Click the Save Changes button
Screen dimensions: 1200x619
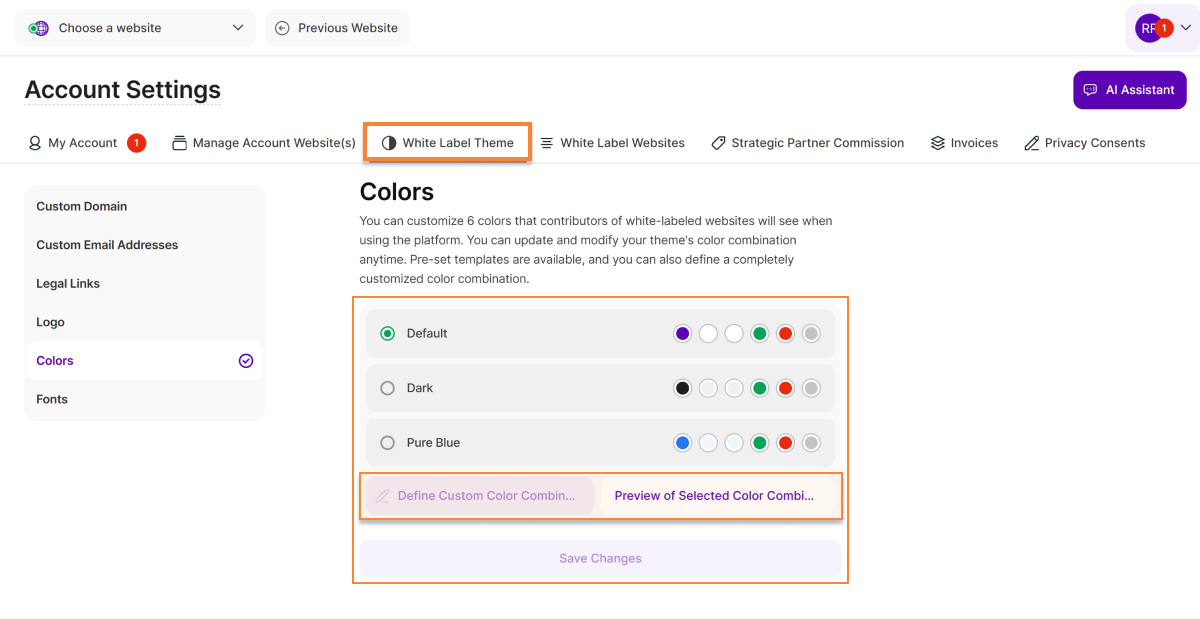coord(600,558)
